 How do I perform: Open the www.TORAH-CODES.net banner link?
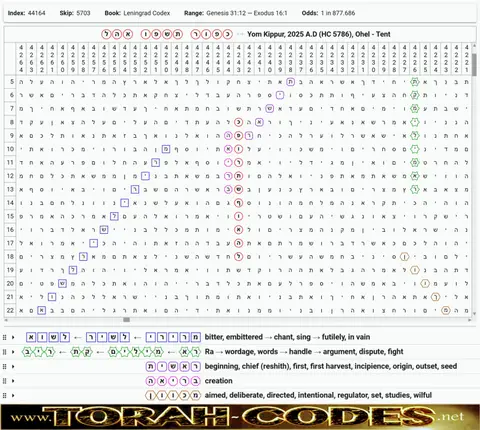point(240,417)
